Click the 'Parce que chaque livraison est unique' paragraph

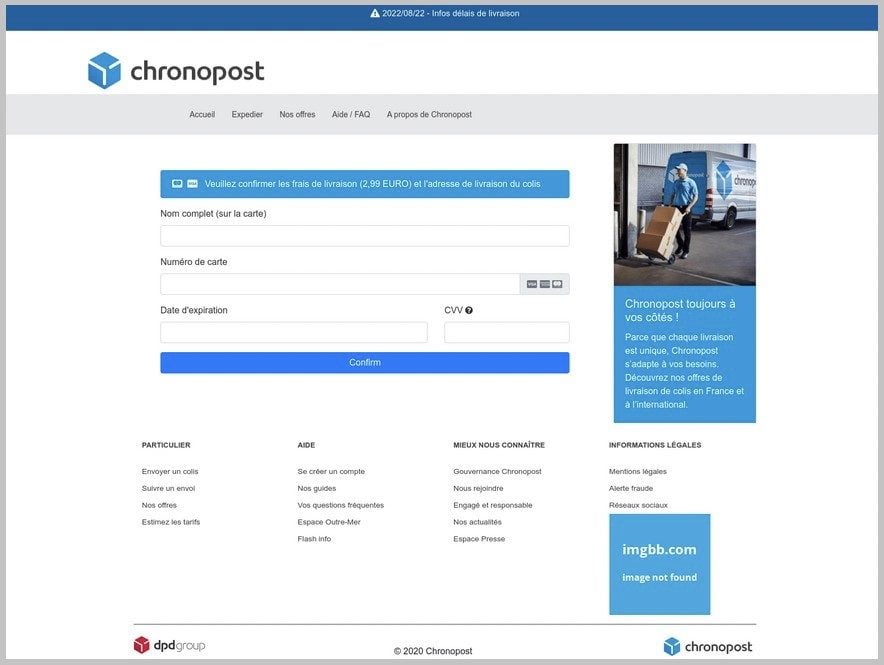point(684,371)
